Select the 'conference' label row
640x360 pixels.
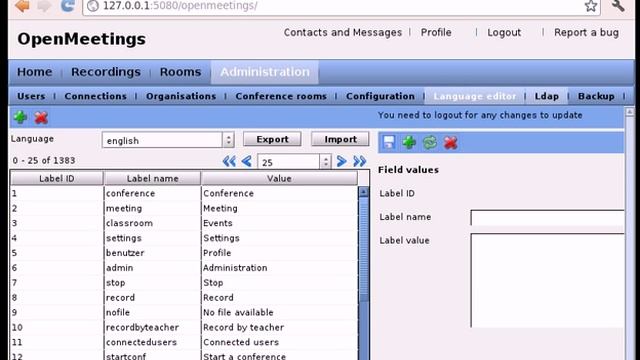click(x=184, y=193)
